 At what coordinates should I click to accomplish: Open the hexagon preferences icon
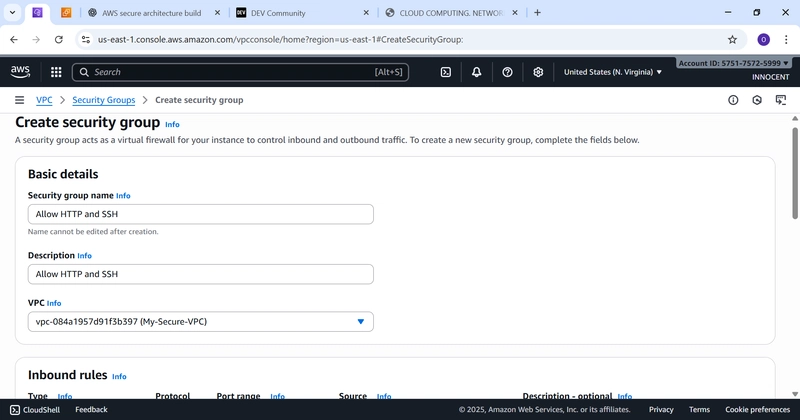click(757, 100)
